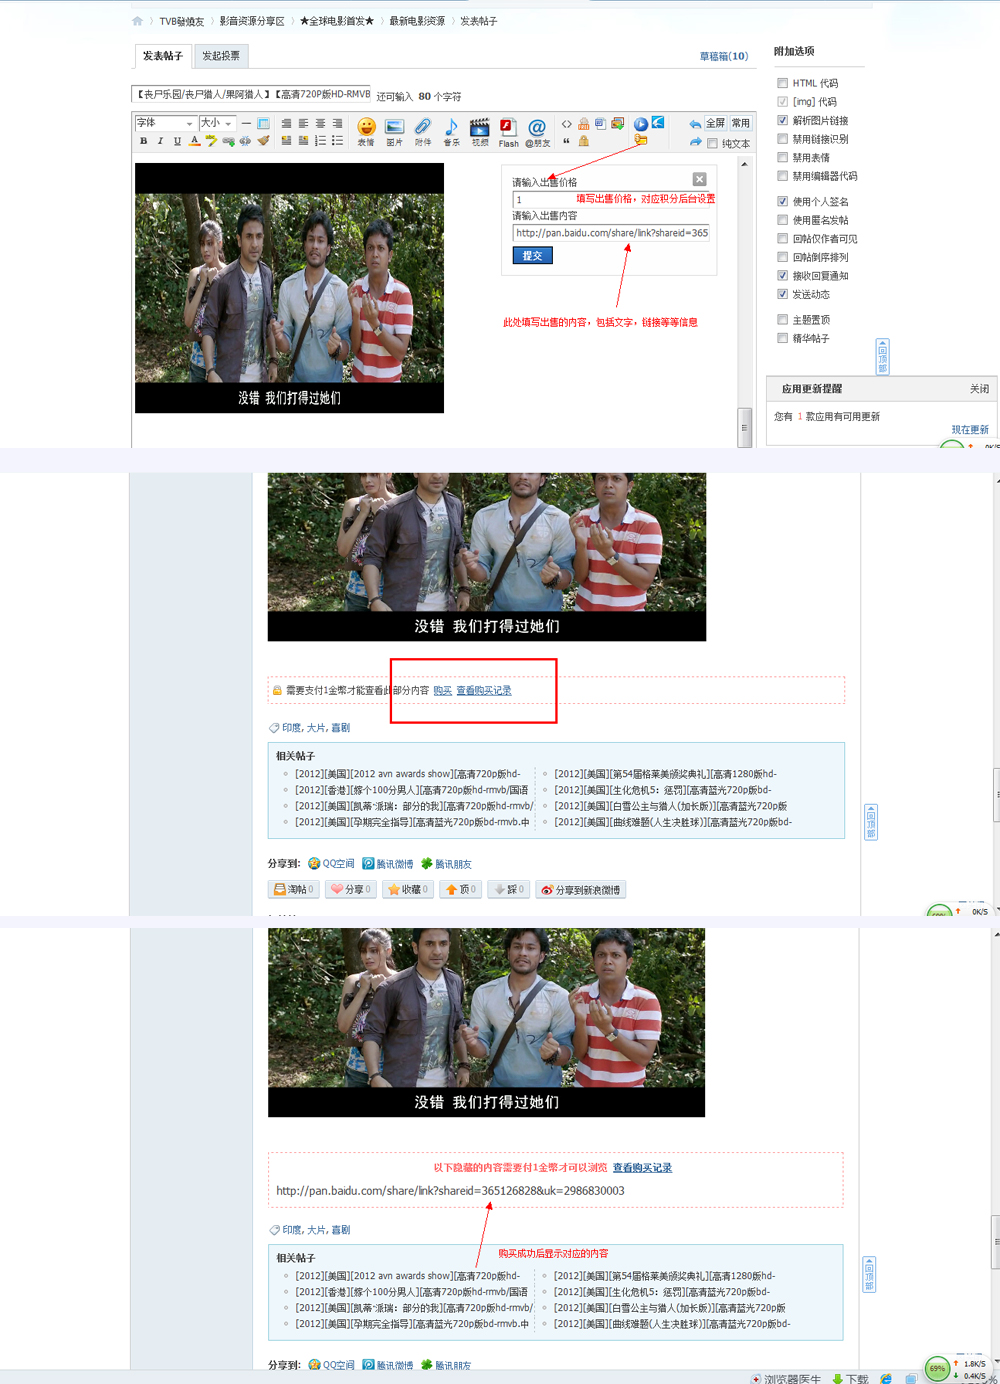The width and height of the screenshot is (1000, 1384).
Task: Click the 淘帖 button below the post
Action: (x=294, y=889)
